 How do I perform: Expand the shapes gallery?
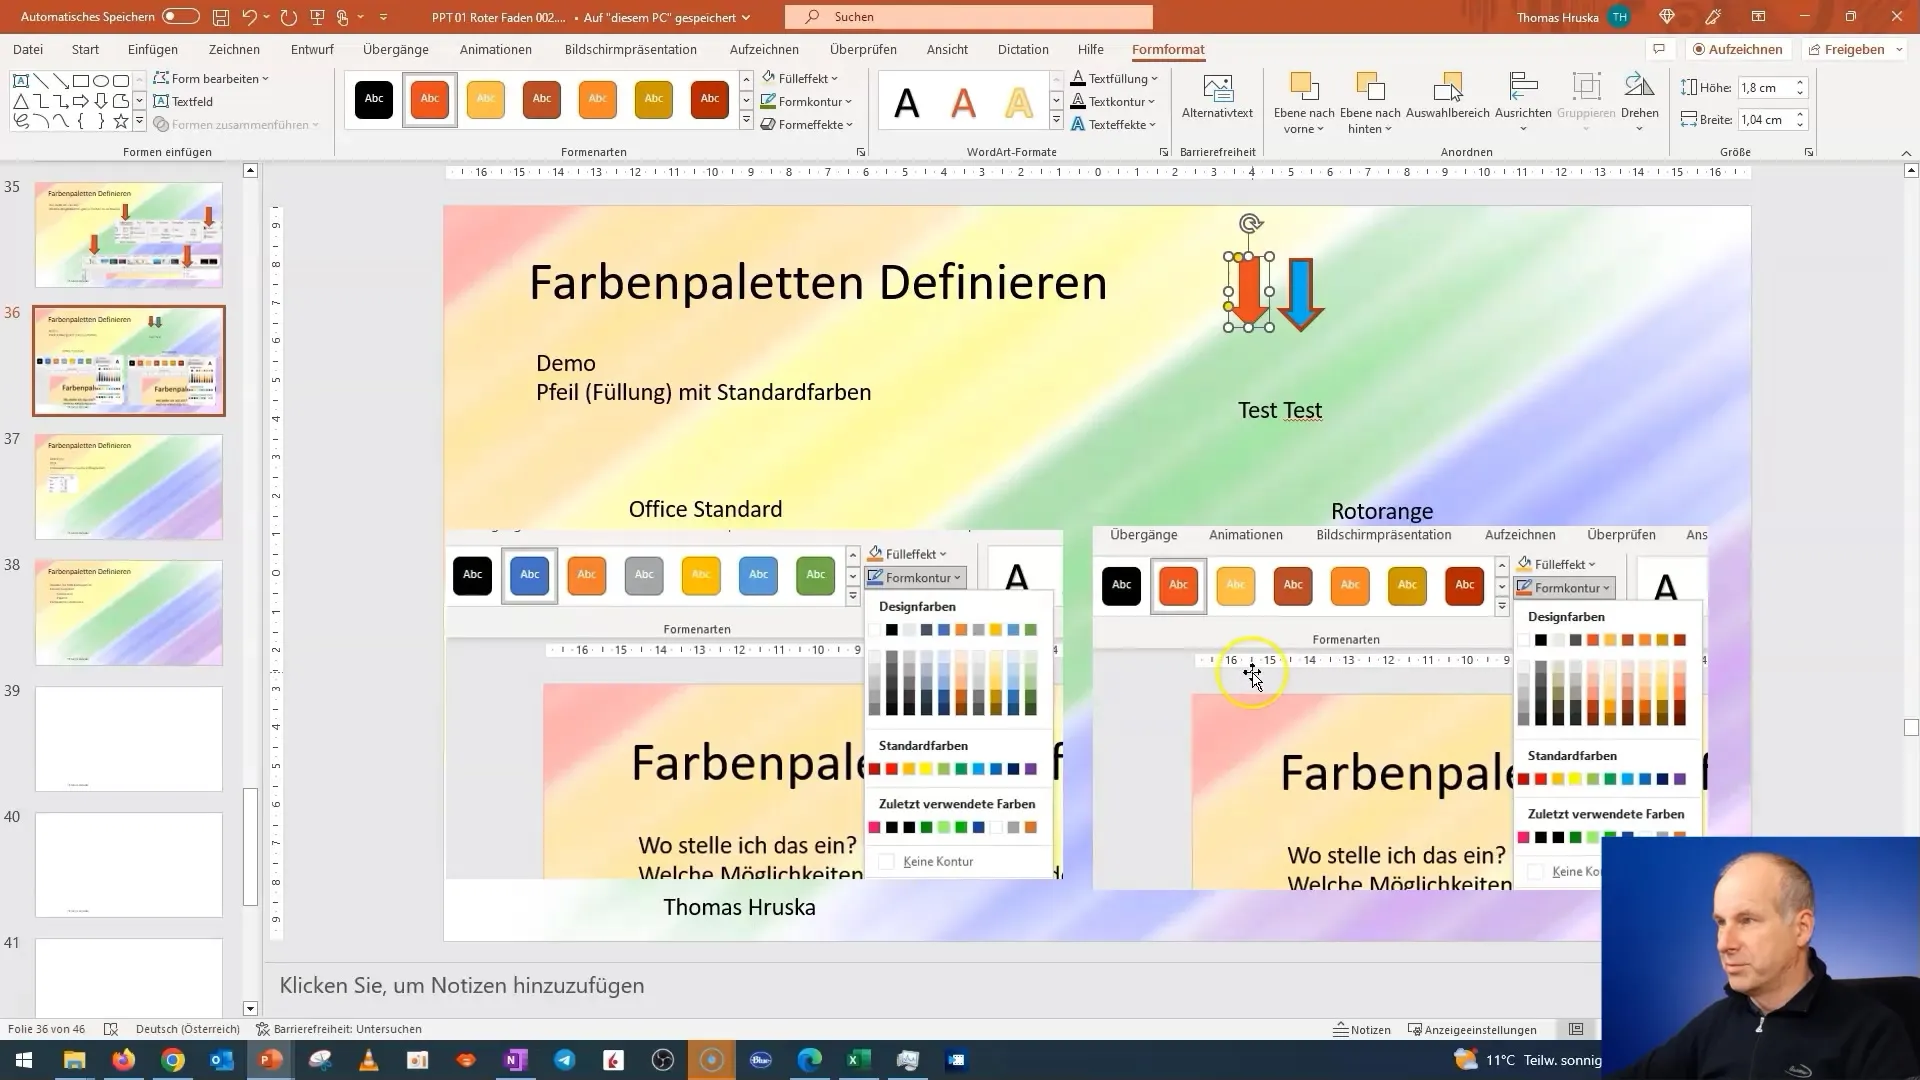(x=139, y=122)
